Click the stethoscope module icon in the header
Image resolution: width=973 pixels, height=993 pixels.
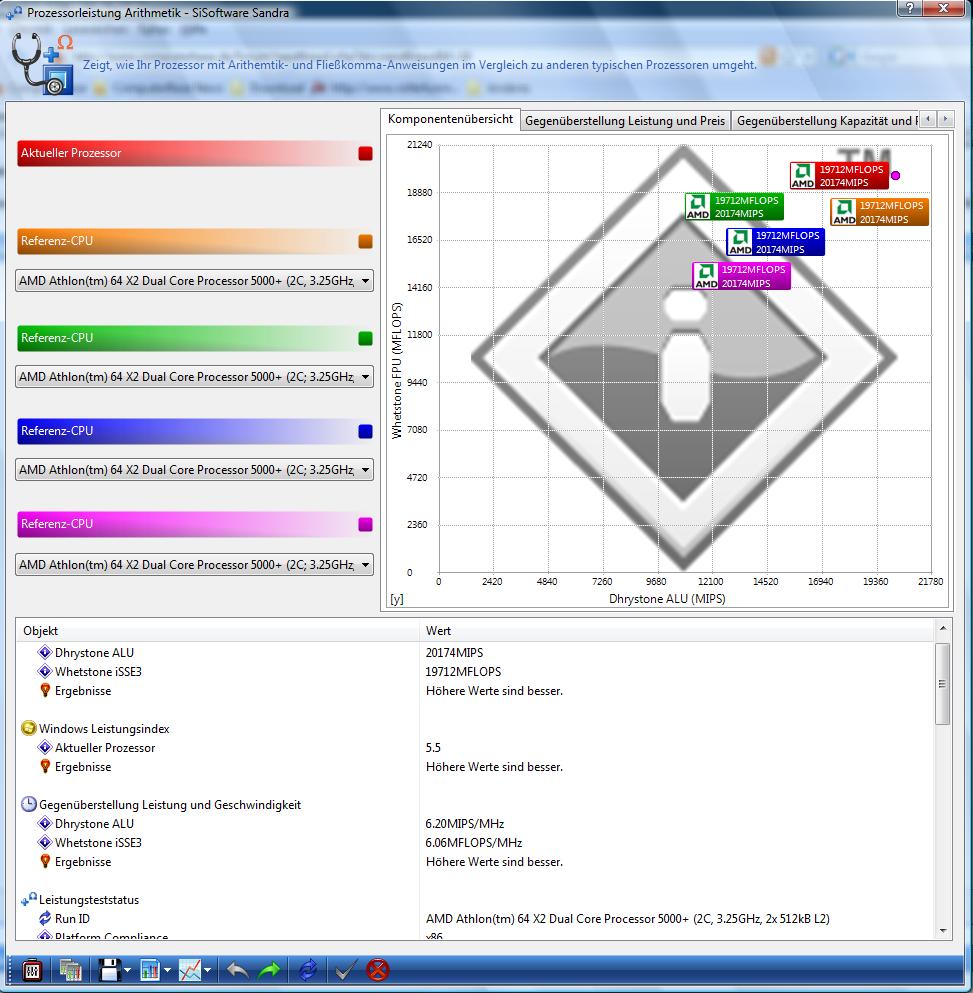pyautogui.click(x=42, y=63)
